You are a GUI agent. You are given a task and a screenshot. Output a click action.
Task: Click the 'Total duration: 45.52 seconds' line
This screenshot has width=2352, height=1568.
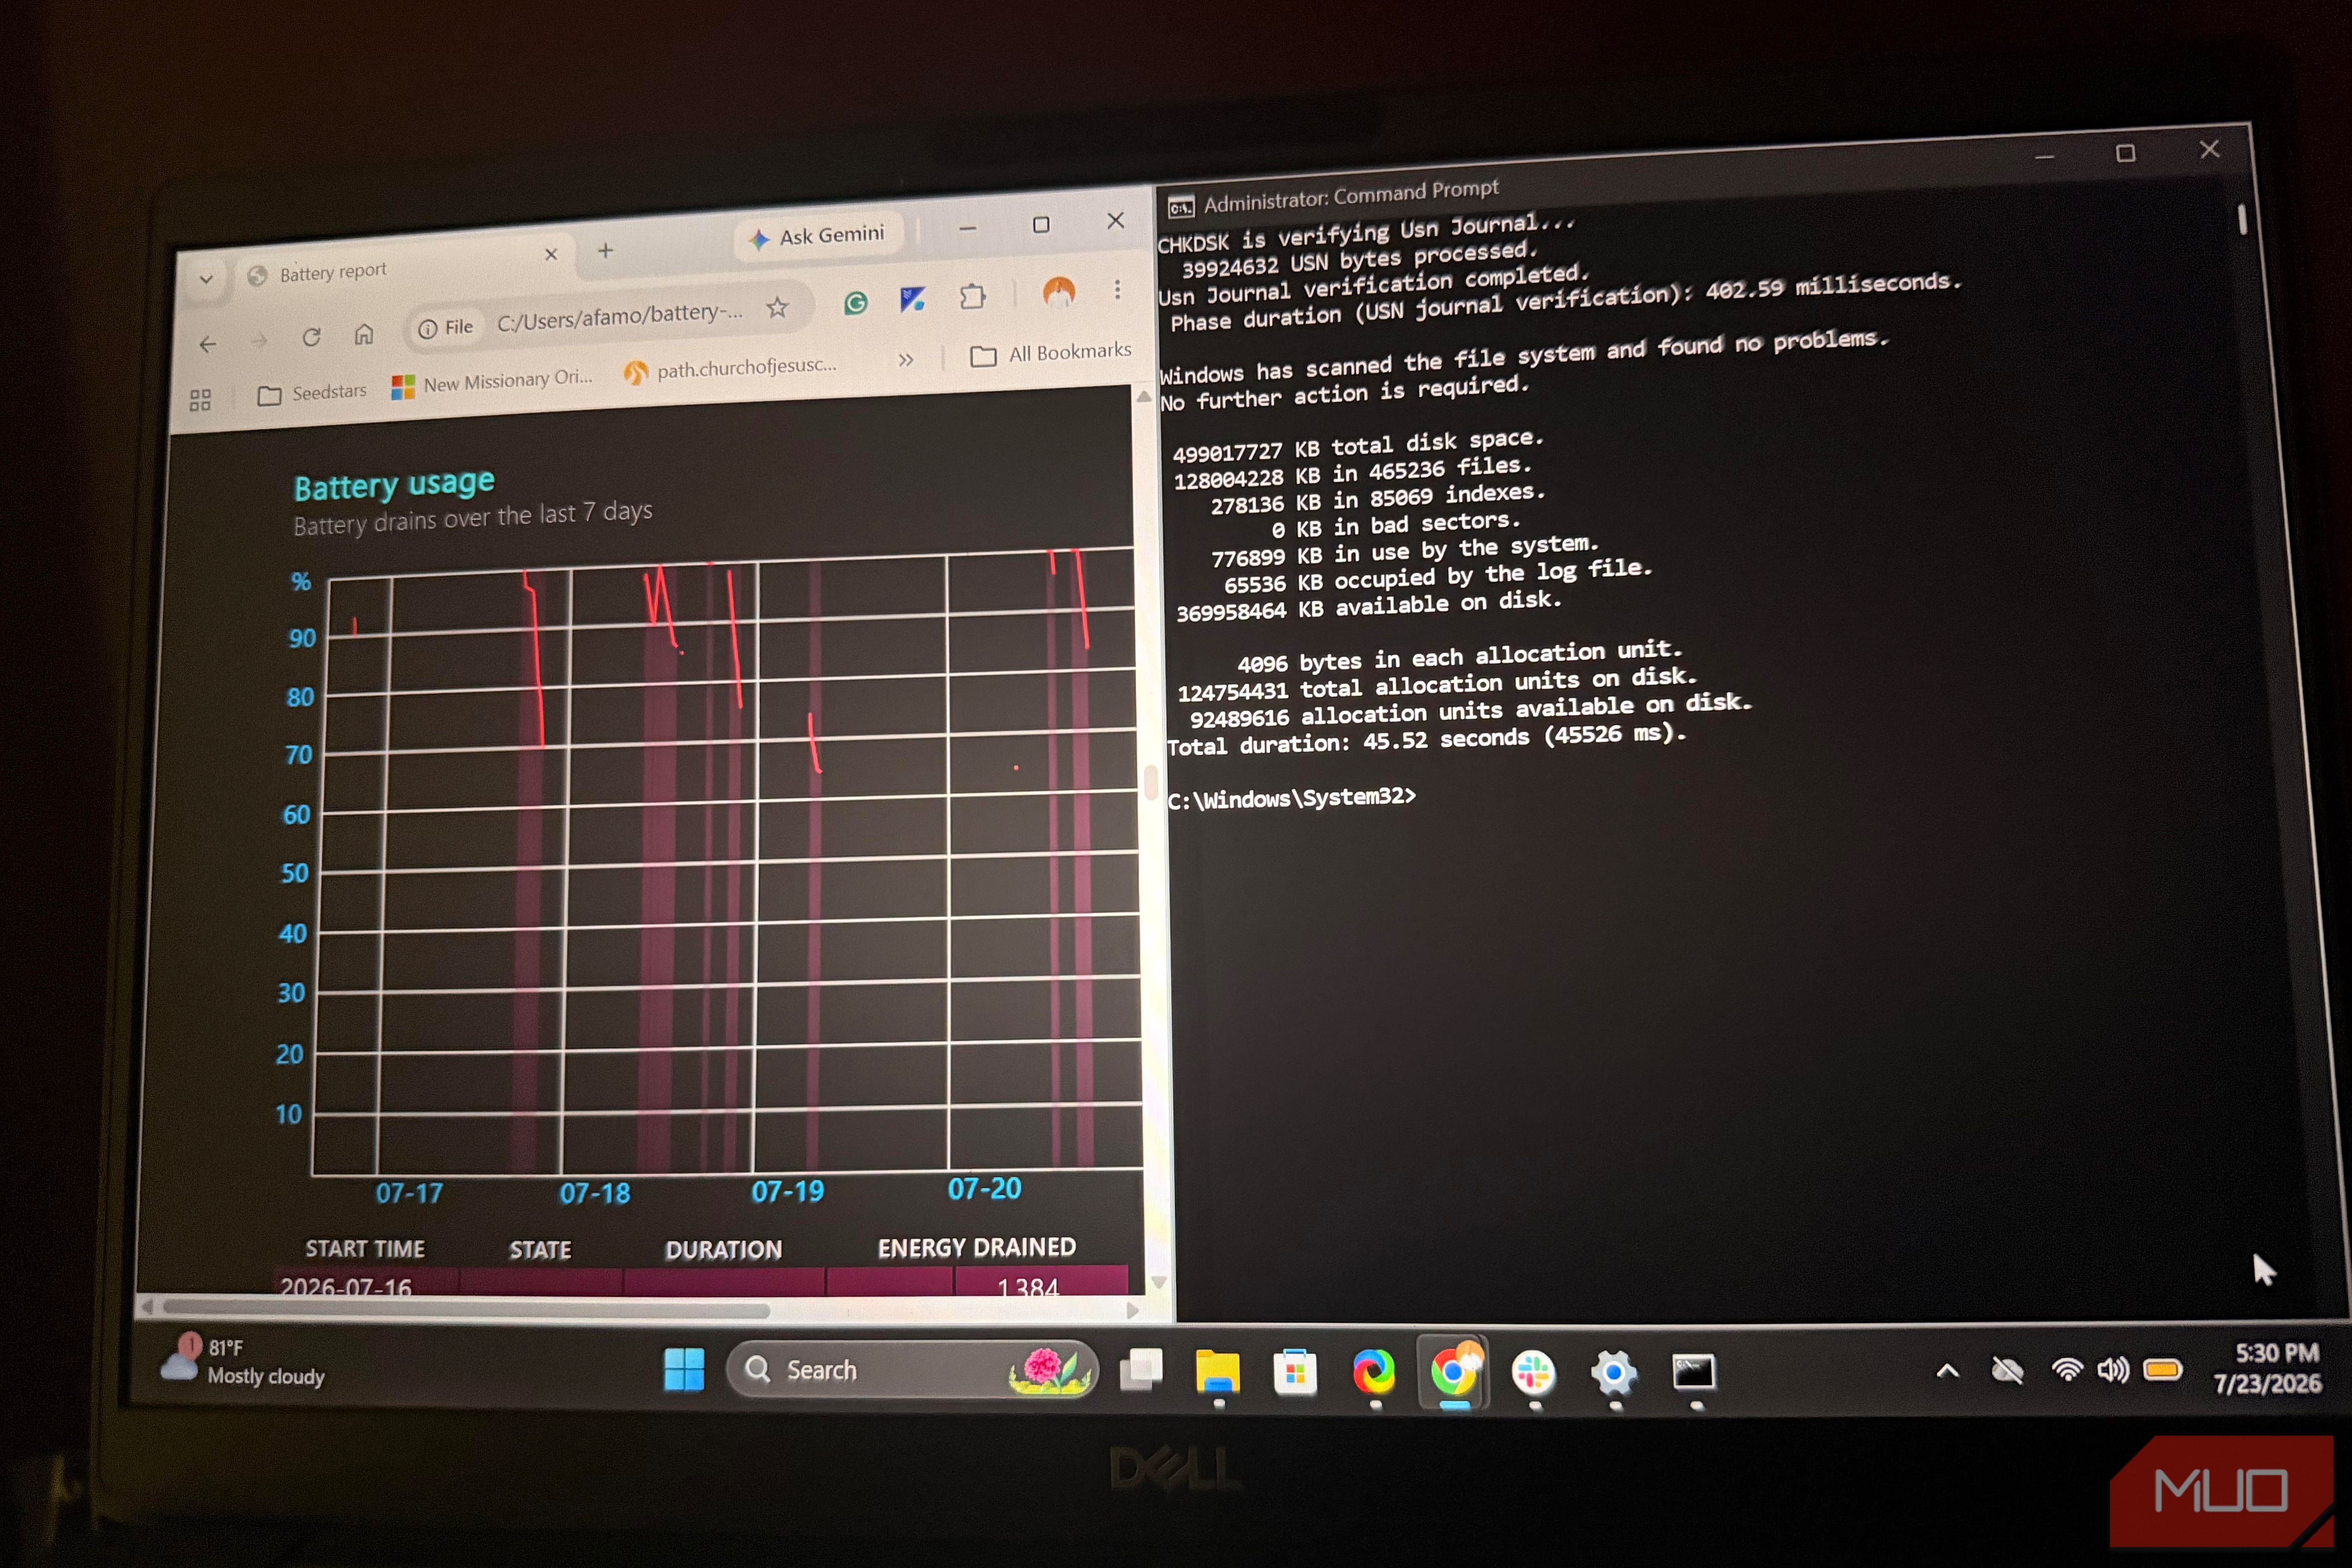coord(1427,740)
